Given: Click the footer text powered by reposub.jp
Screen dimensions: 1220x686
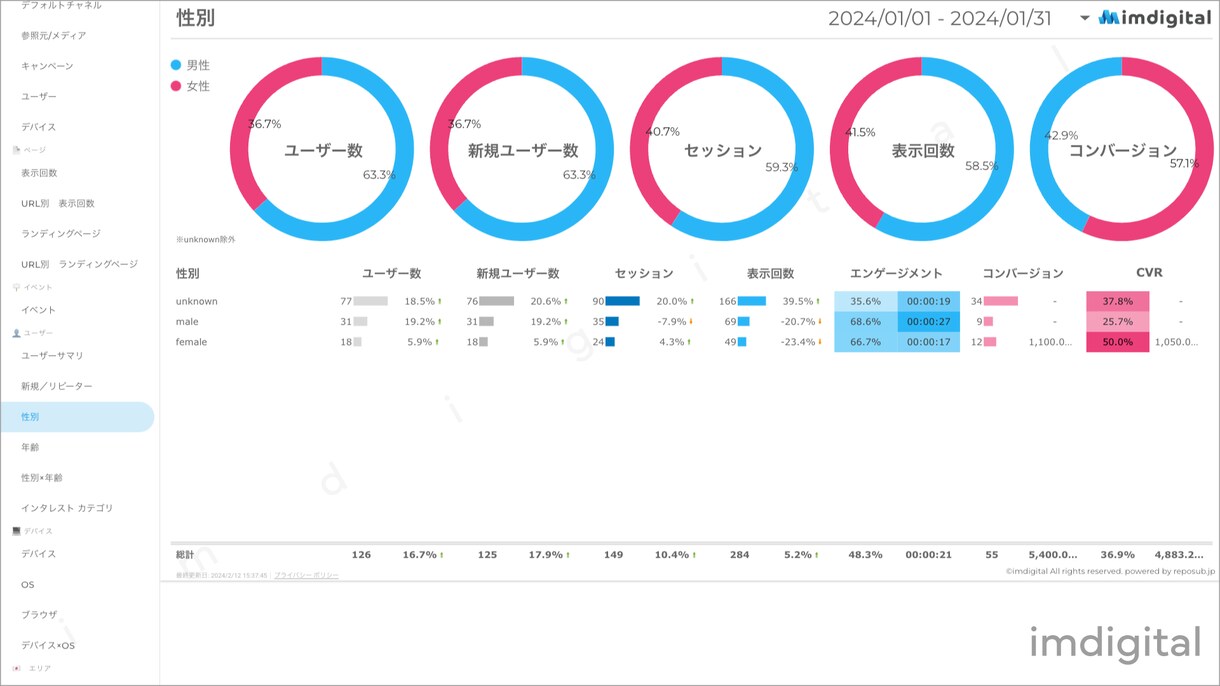Looking at the screenshot, I should tap(1169, 572).
